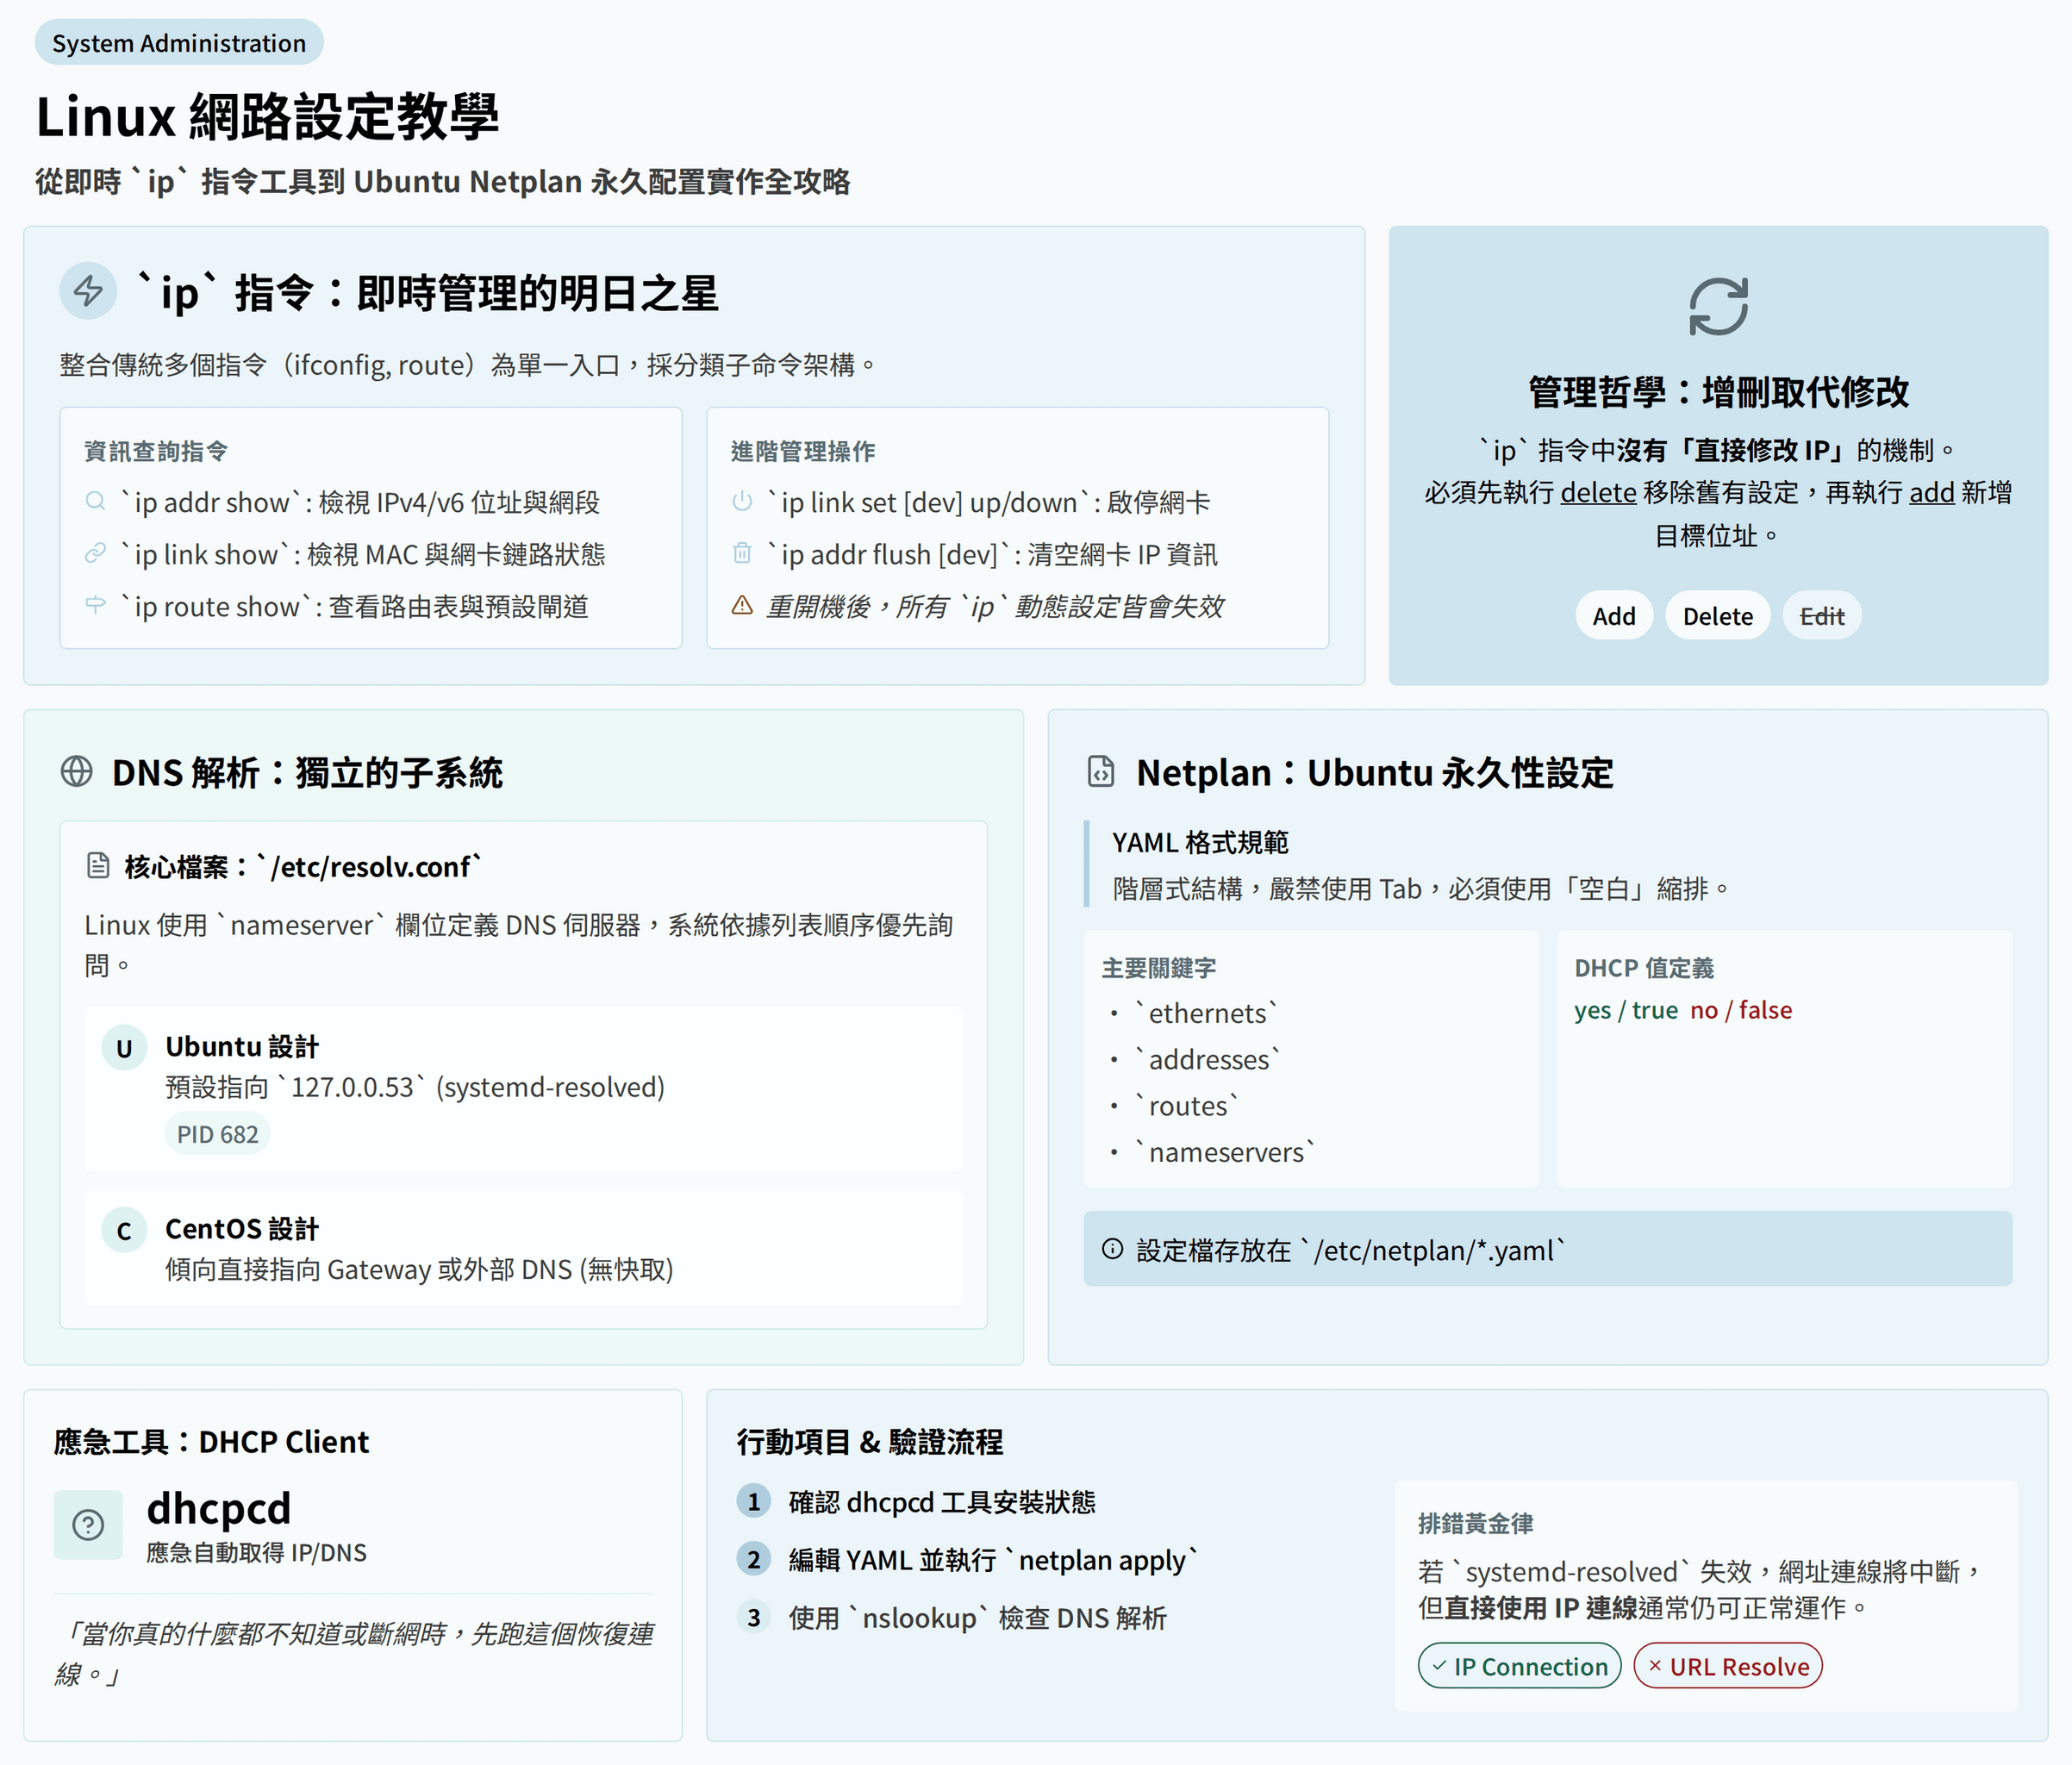Click the document icon next to 核心檔案
The height and width of the screenshot is (1765, 2072).
click(98, 866)
